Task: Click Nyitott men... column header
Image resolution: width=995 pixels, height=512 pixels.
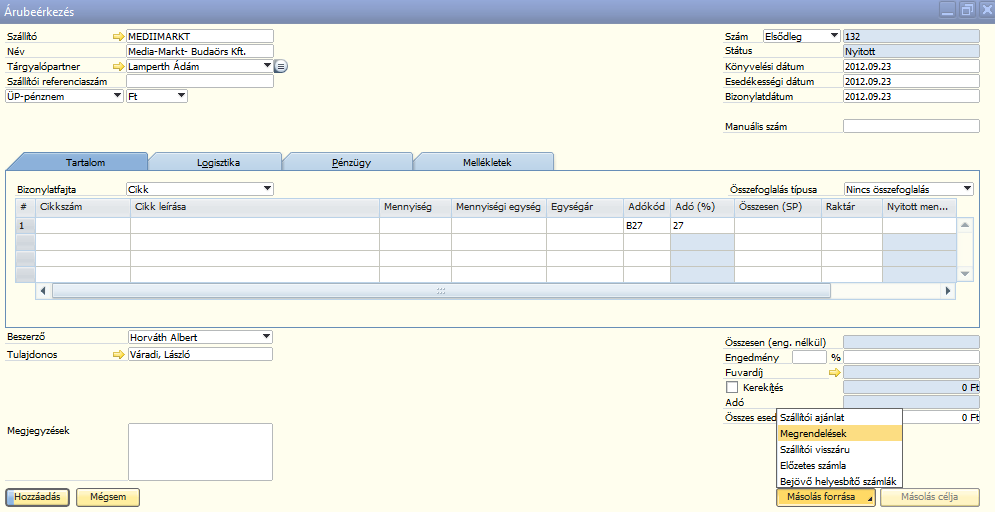Action: (919, 206)
